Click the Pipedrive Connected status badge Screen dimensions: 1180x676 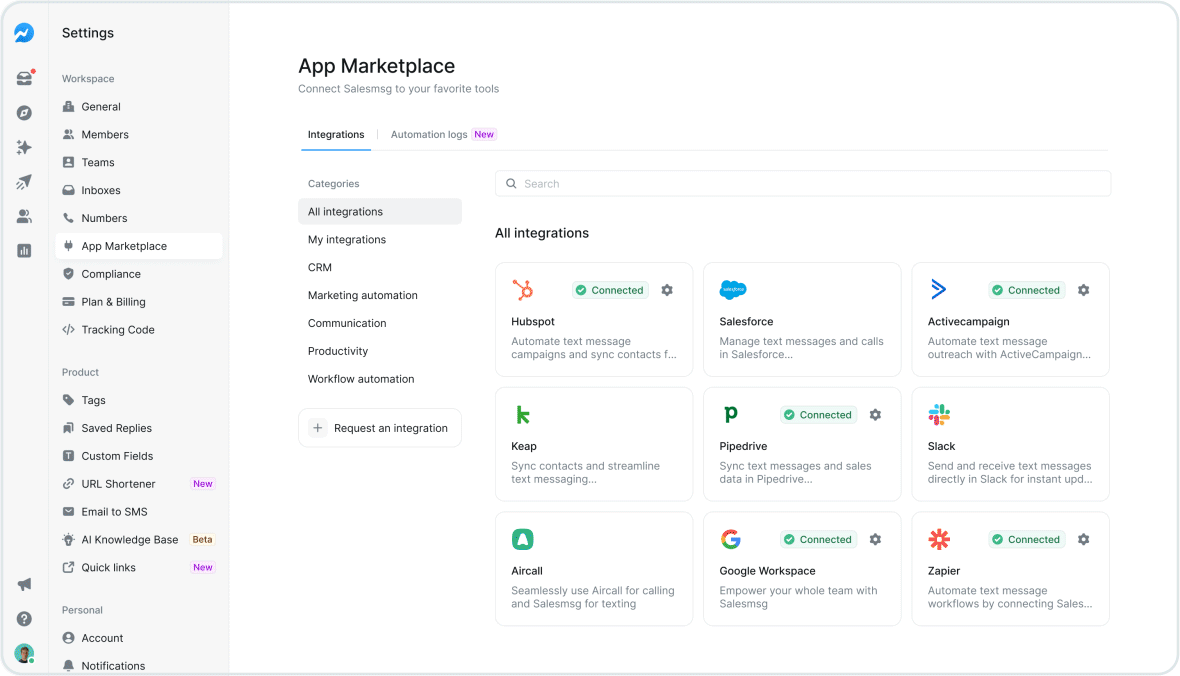(x=819, y=415)
